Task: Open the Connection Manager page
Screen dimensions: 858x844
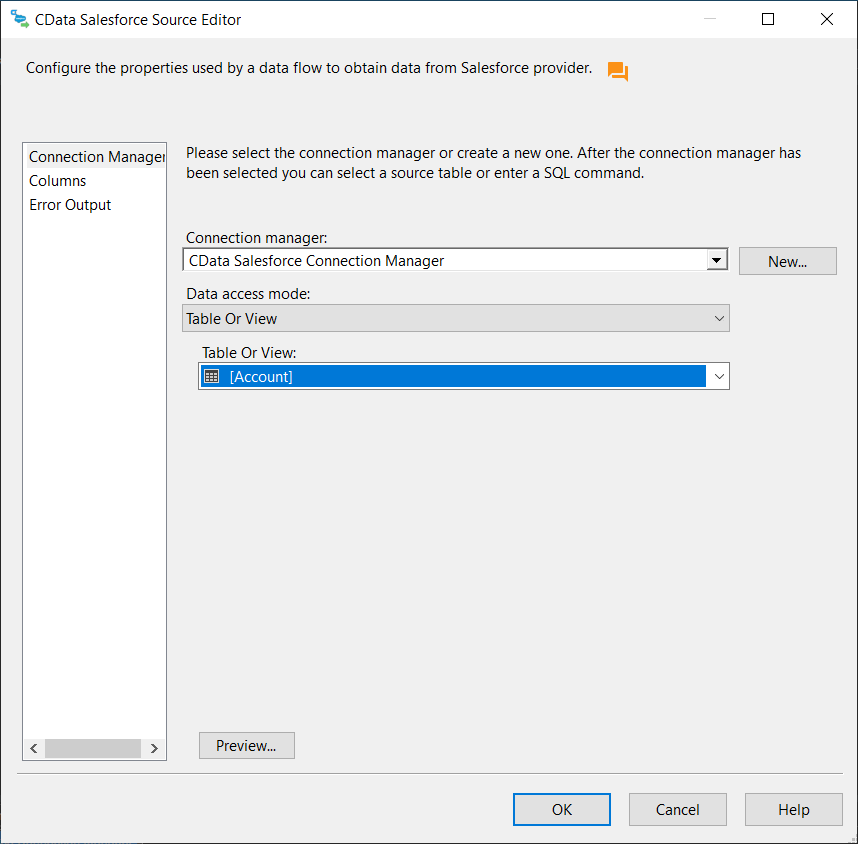Action: point(96,157)
